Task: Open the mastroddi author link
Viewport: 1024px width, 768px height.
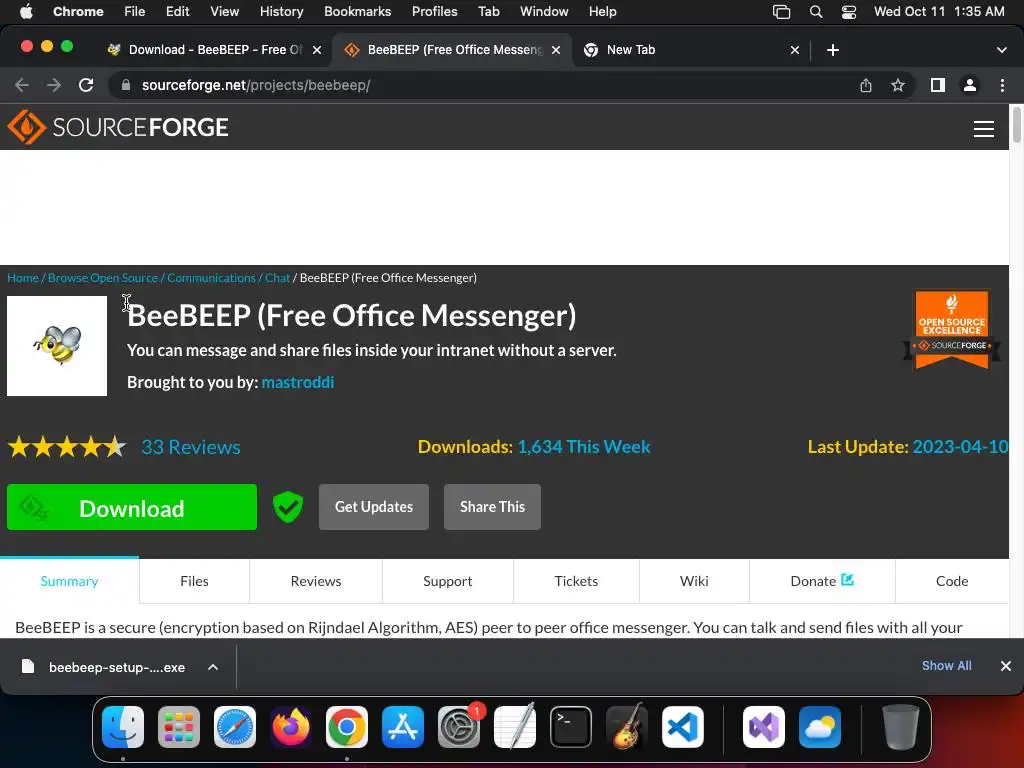Action: click(298, 382)
